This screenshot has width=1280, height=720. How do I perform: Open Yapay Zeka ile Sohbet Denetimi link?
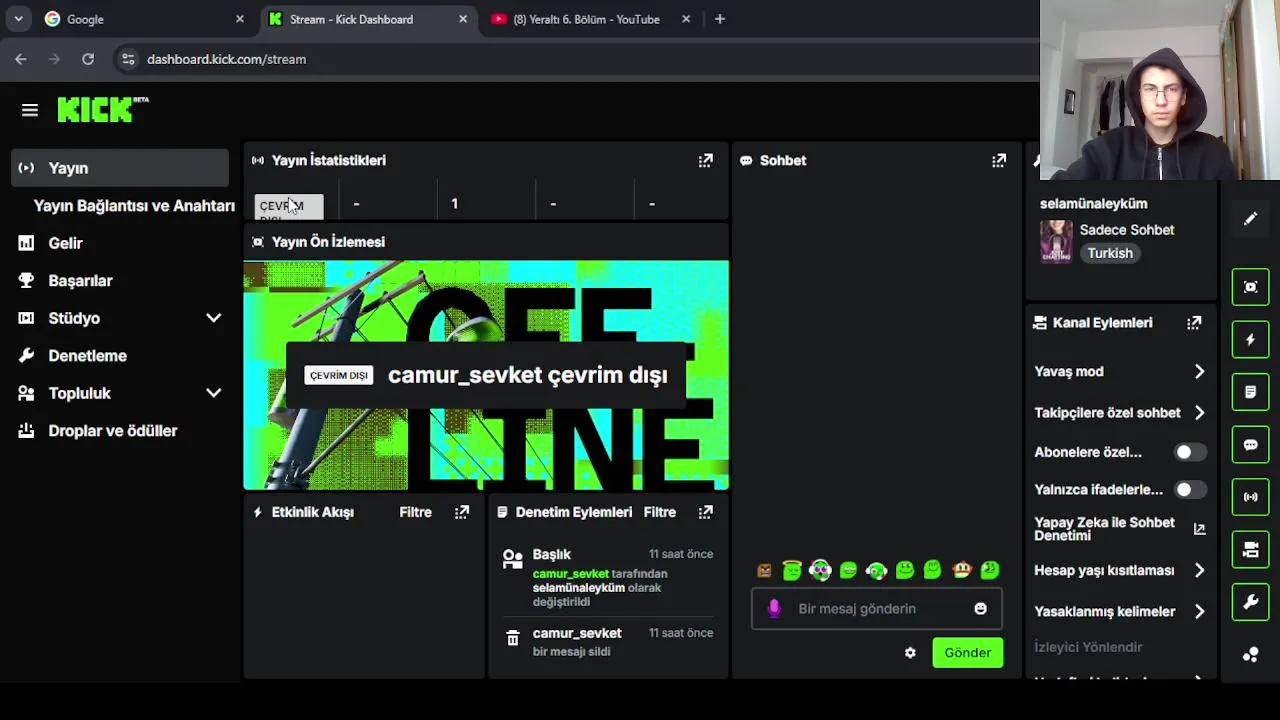pyautogui.click(x=1120, y=529)
